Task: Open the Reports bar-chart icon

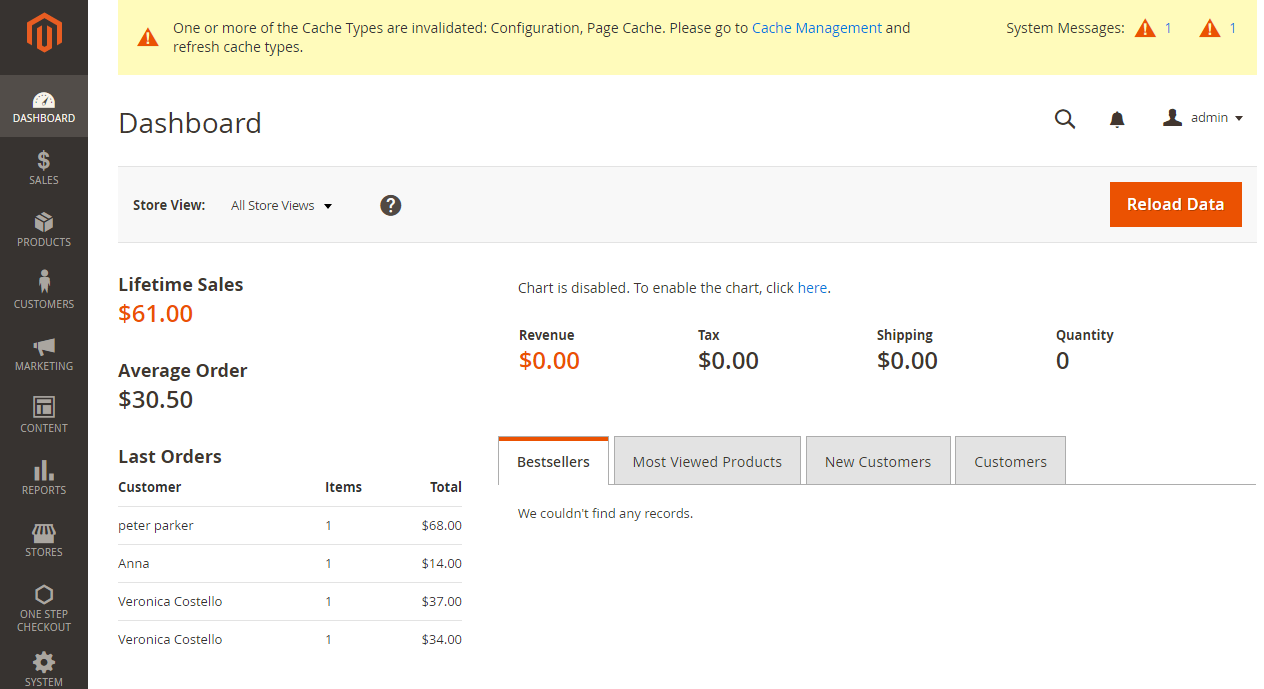Action: tap(44, 470)
